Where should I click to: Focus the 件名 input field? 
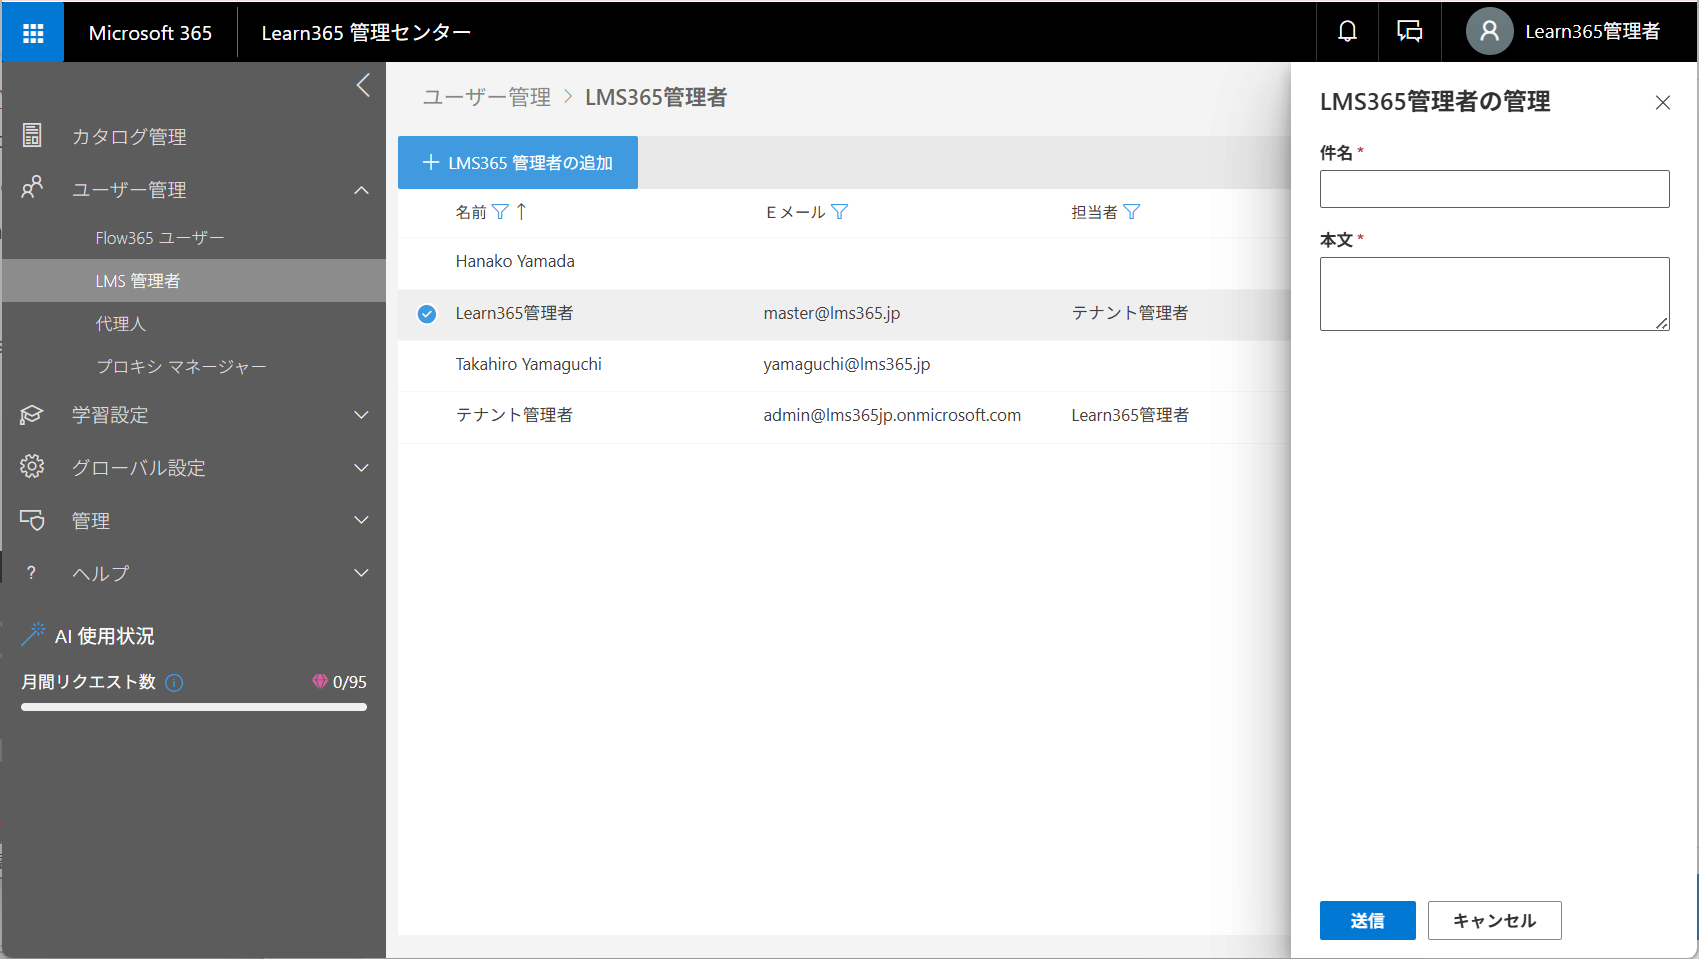pyautogui.click(x=1494, y=189)
